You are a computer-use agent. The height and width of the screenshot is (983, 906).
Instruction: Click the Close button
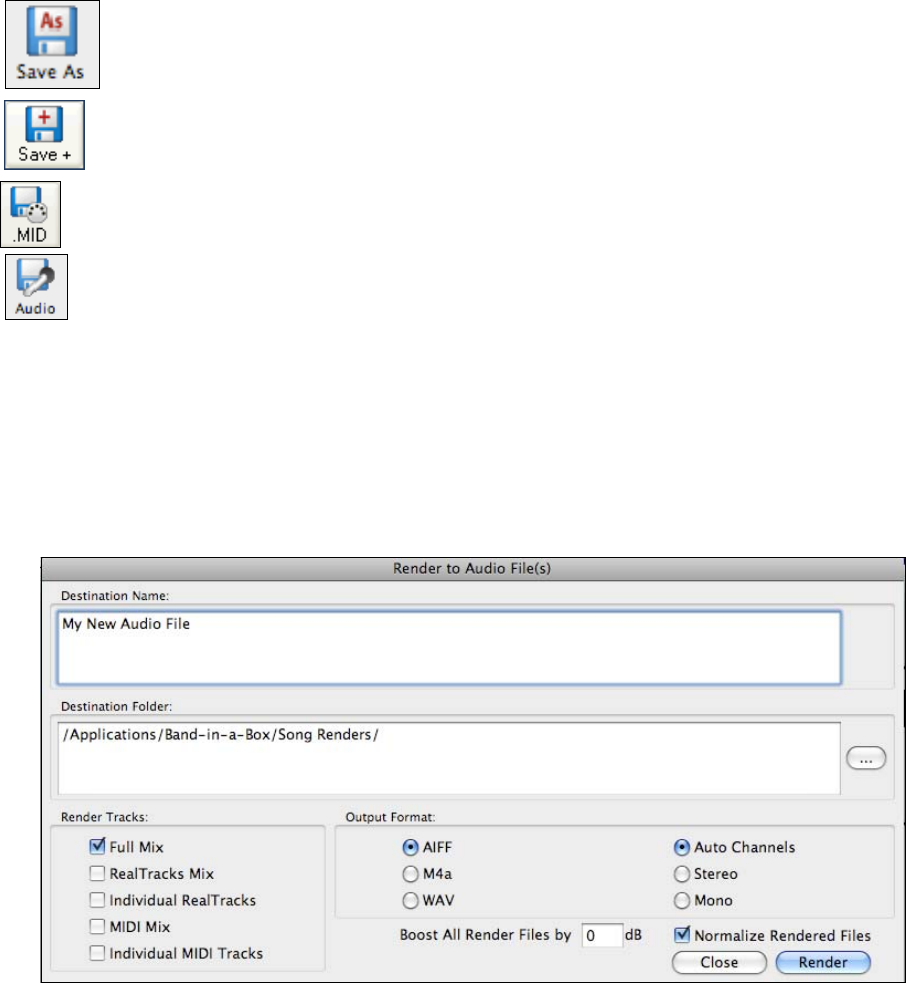coord(719,962)
